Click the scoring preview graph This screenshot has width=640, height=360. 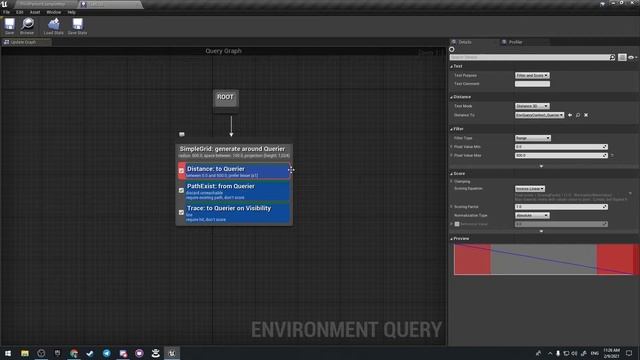(x=545, y=260)
